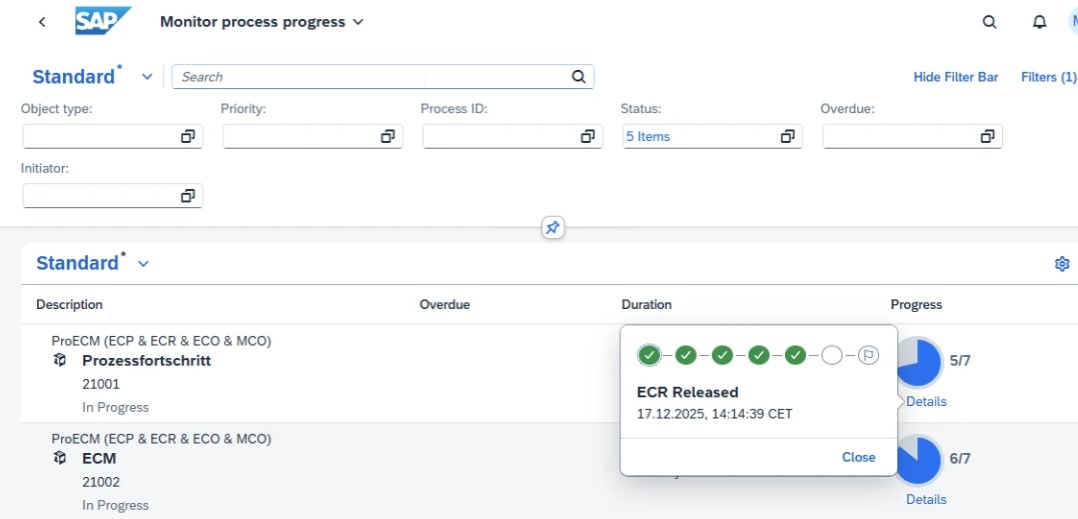The image size is (1078, 519).
Task: Open the Filters (1) dialog
Action: pos(1048,77)
